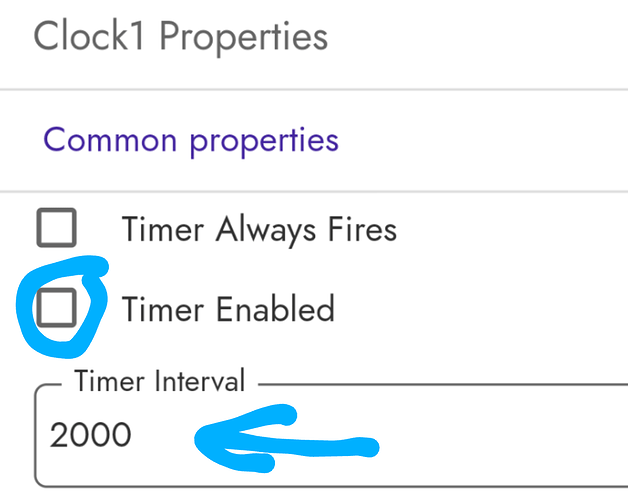
Task: Click the Timer Enabled label text
Action: 228,309
